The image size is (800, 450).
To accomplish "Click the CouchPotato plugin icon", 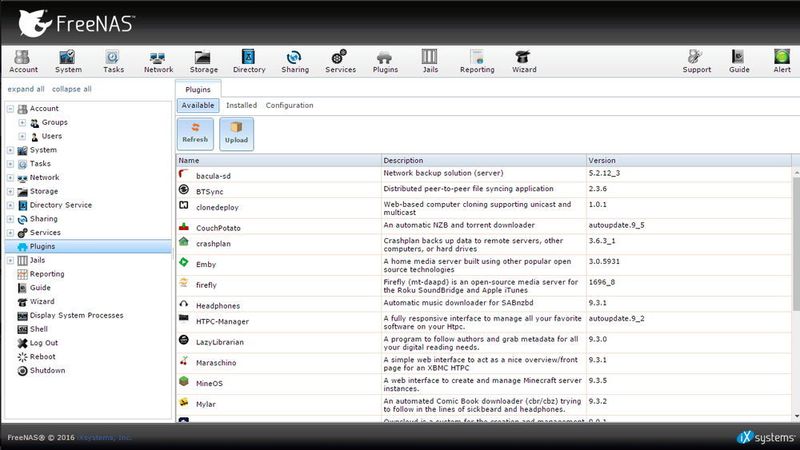I will point(184,227).
